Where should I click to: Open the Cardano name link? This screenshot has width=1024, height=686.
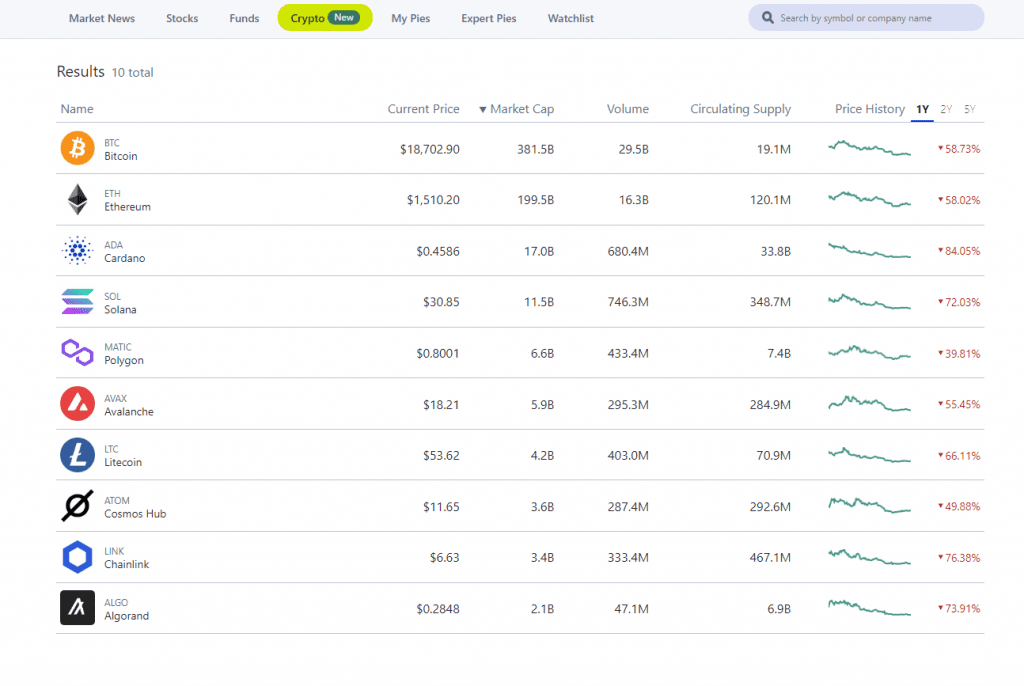[x=125, y=258]
